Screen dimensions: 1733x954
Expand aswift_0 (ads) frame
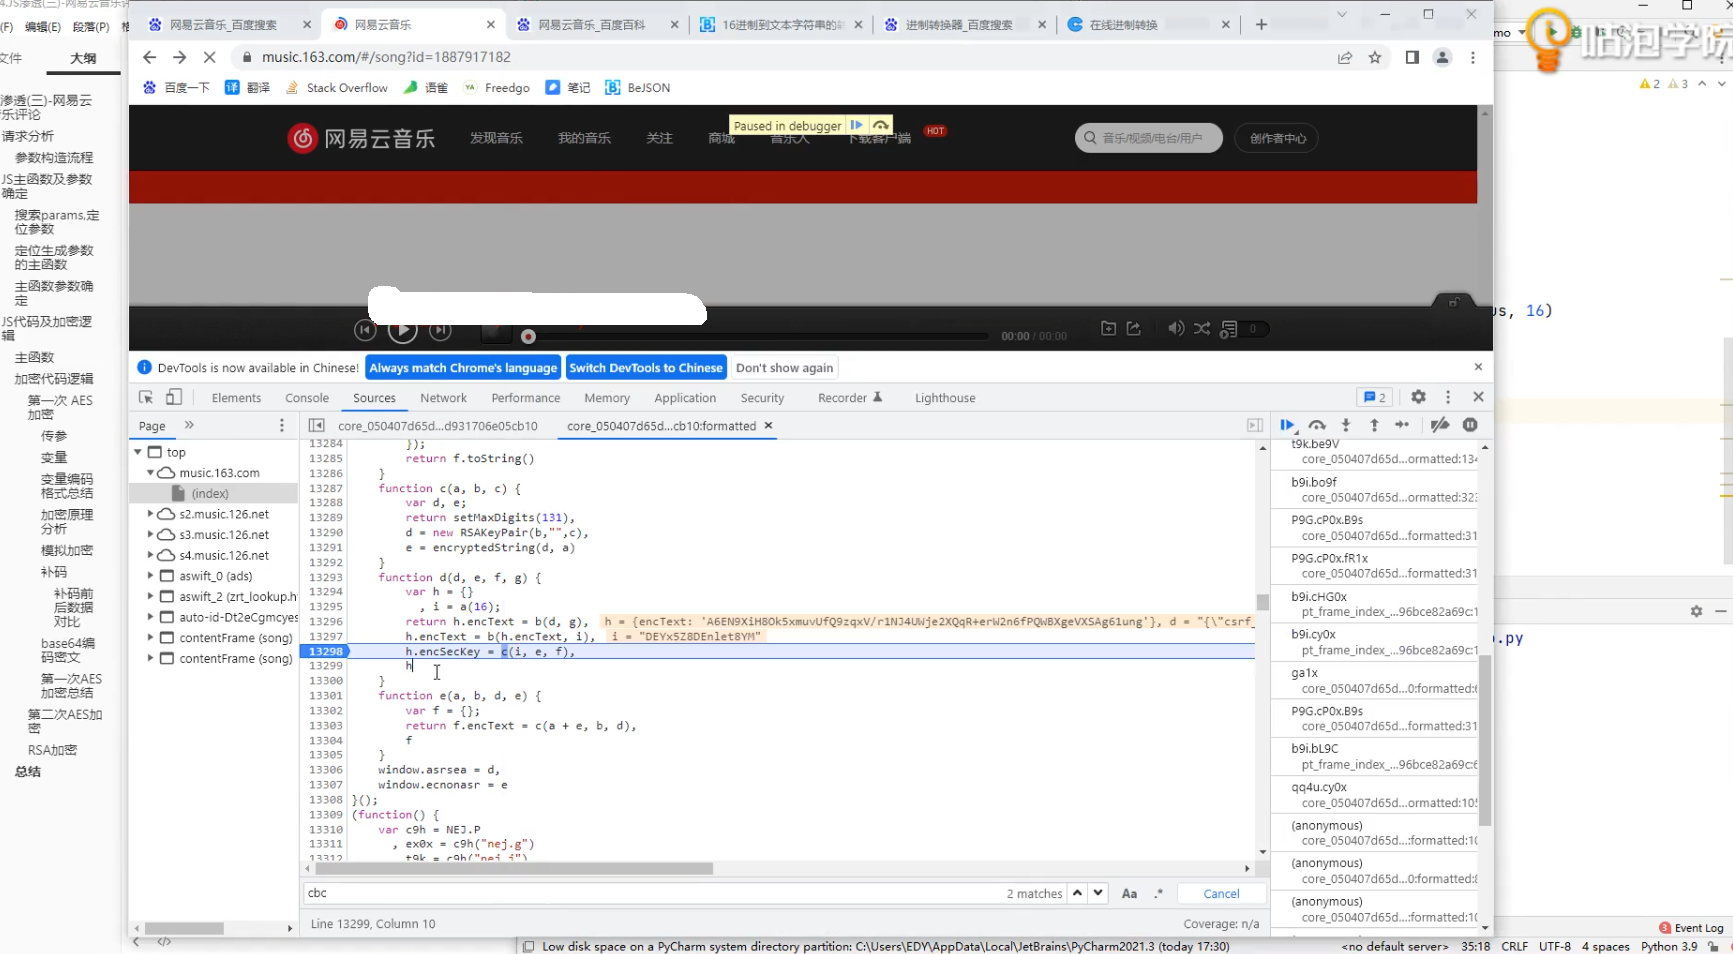150,576
